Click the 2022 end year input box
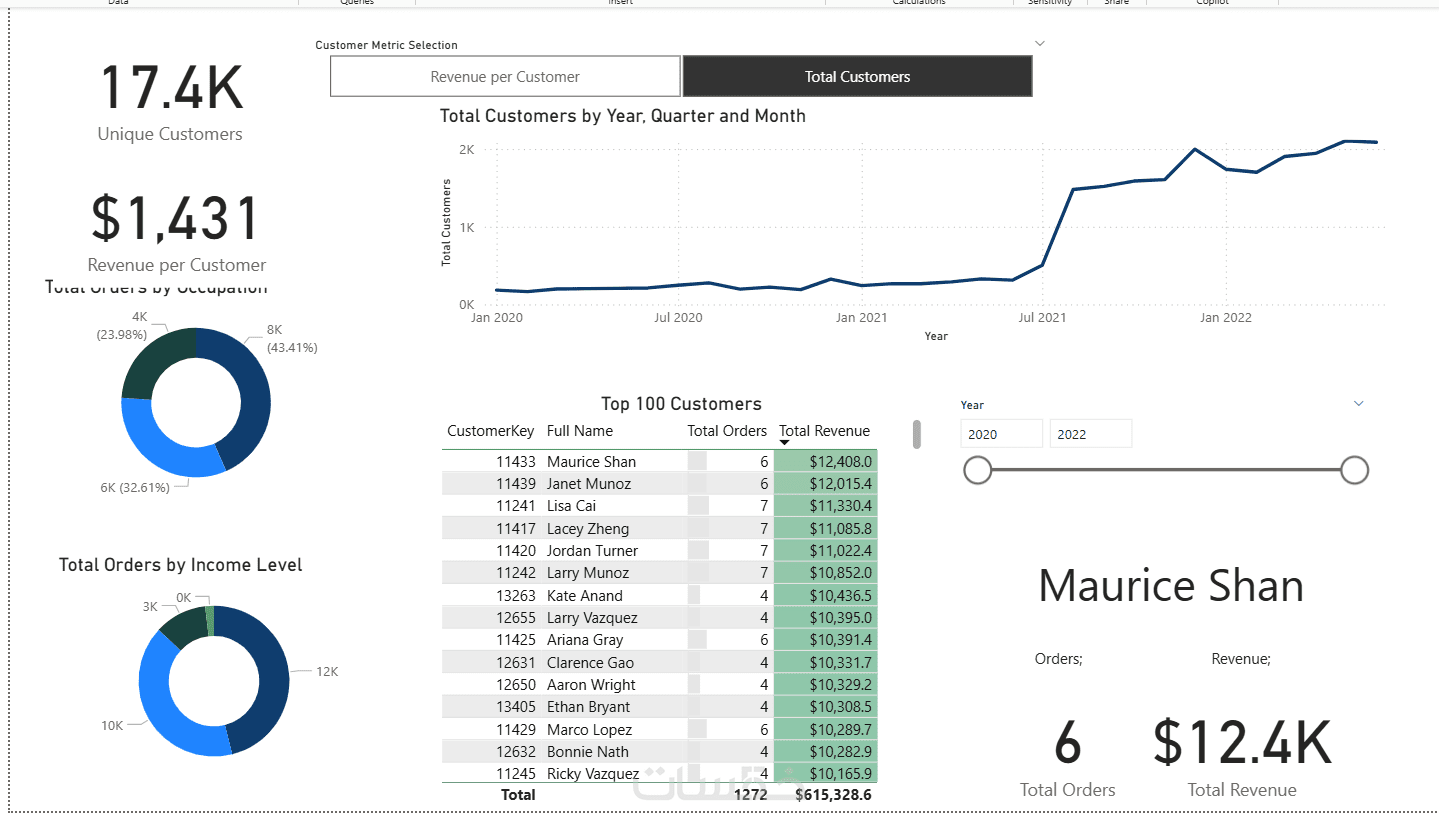Image resolution: width=1439 pixels, height=817 pixels. (x=1091, y=434)
